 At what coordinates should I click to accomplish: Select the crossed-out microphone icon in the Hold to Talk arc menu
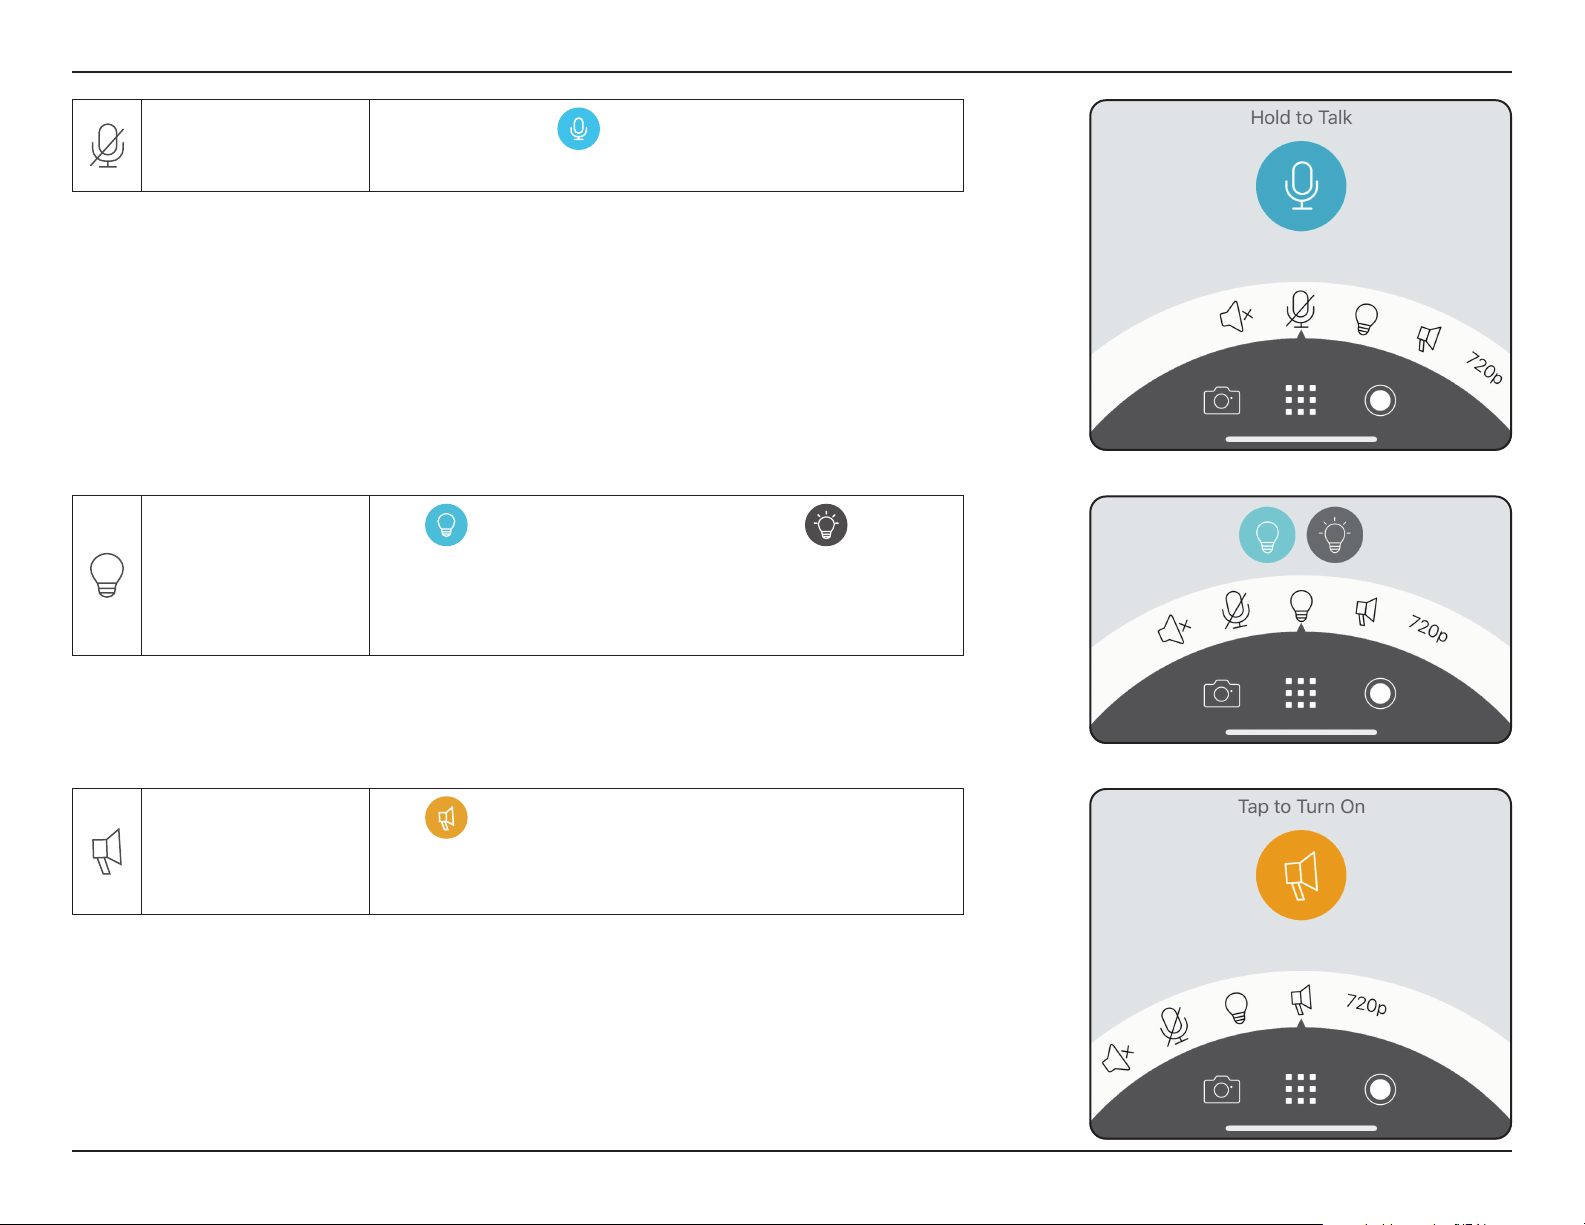pos(1300,310)
